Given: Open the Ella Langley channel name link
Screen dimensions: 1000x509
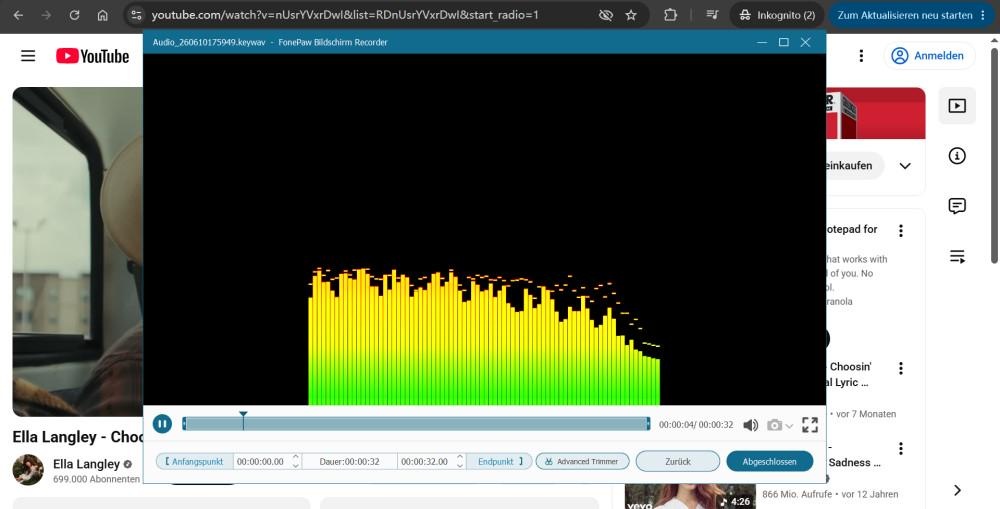Looking at the screenshot, I should pyautogui.click(x=86, y=464).
